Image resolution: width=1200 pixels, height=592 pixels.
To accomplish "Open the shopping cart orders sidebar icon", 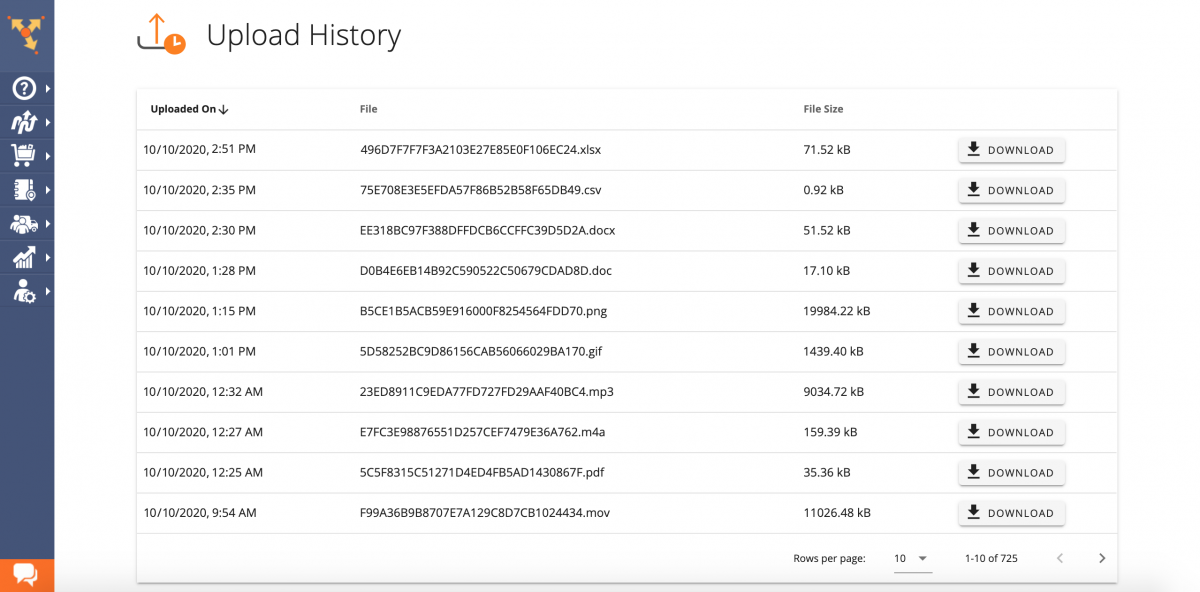I will click(24, 155).
